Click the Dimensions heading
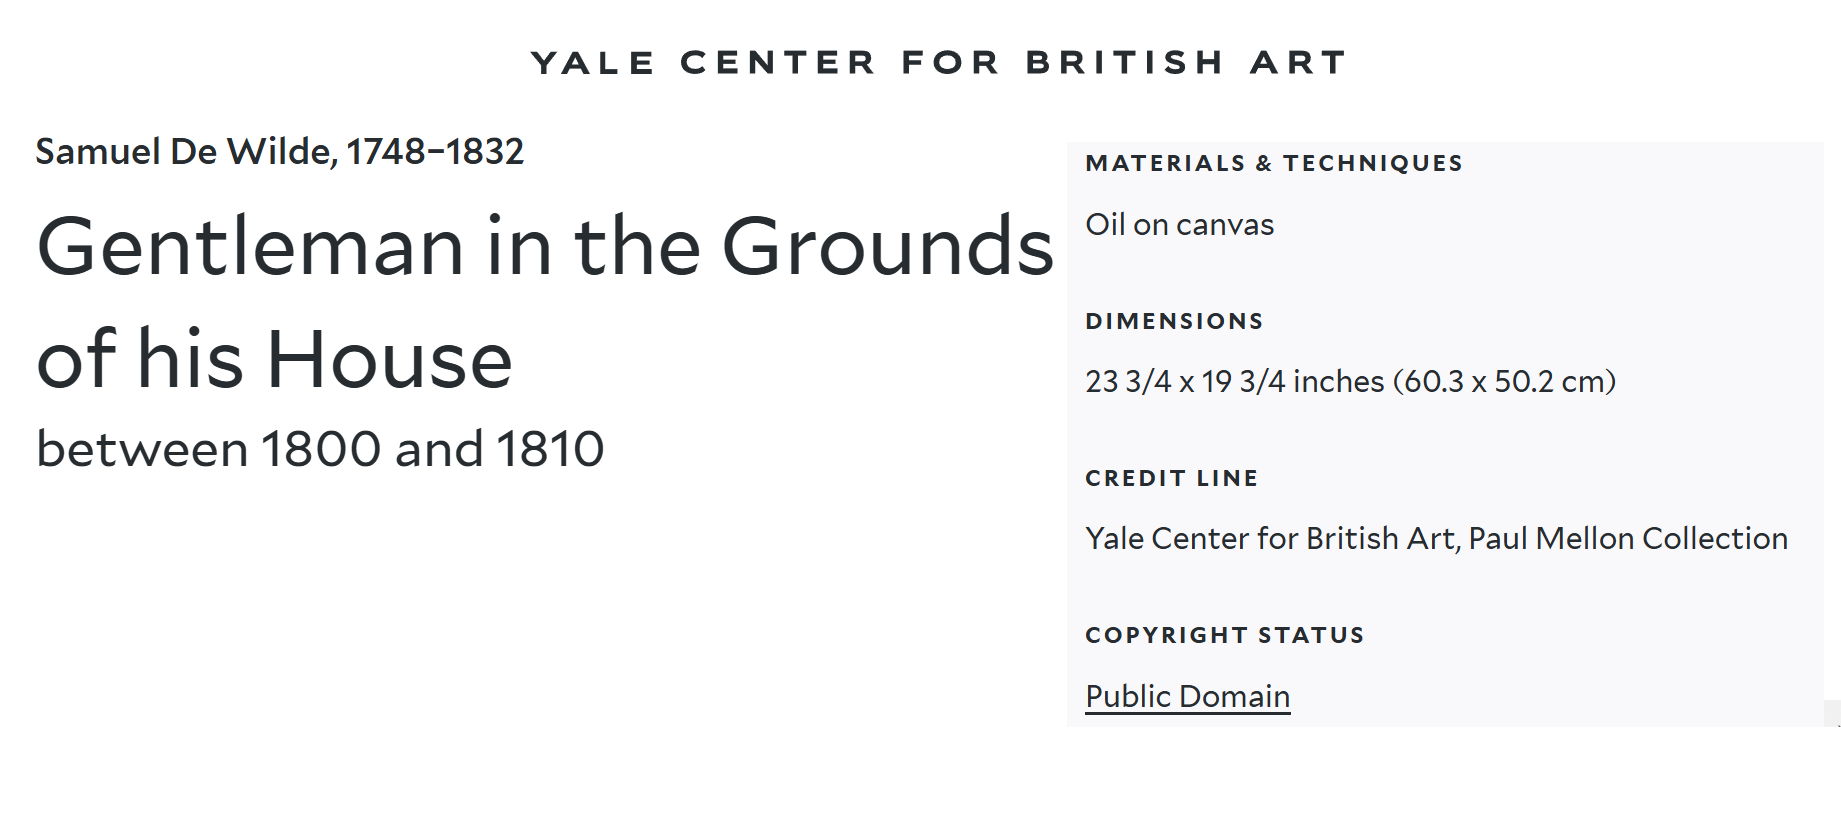 click(1174, 322)
